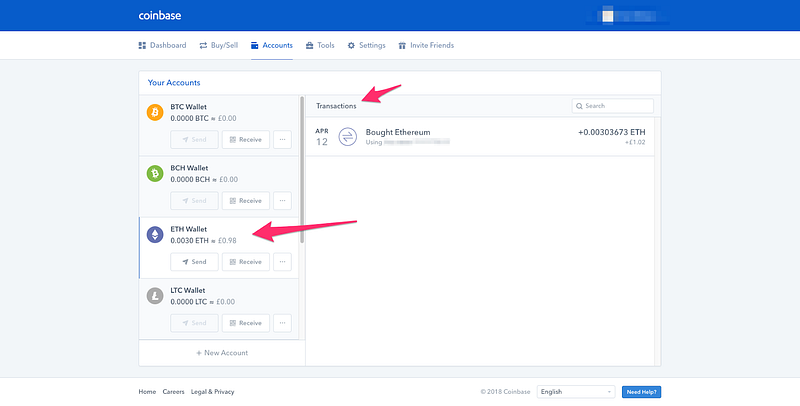The height and width of the screenshot is (406, 800).
Task: Select the purple Ethereum wallet icon
Action: 155,235
